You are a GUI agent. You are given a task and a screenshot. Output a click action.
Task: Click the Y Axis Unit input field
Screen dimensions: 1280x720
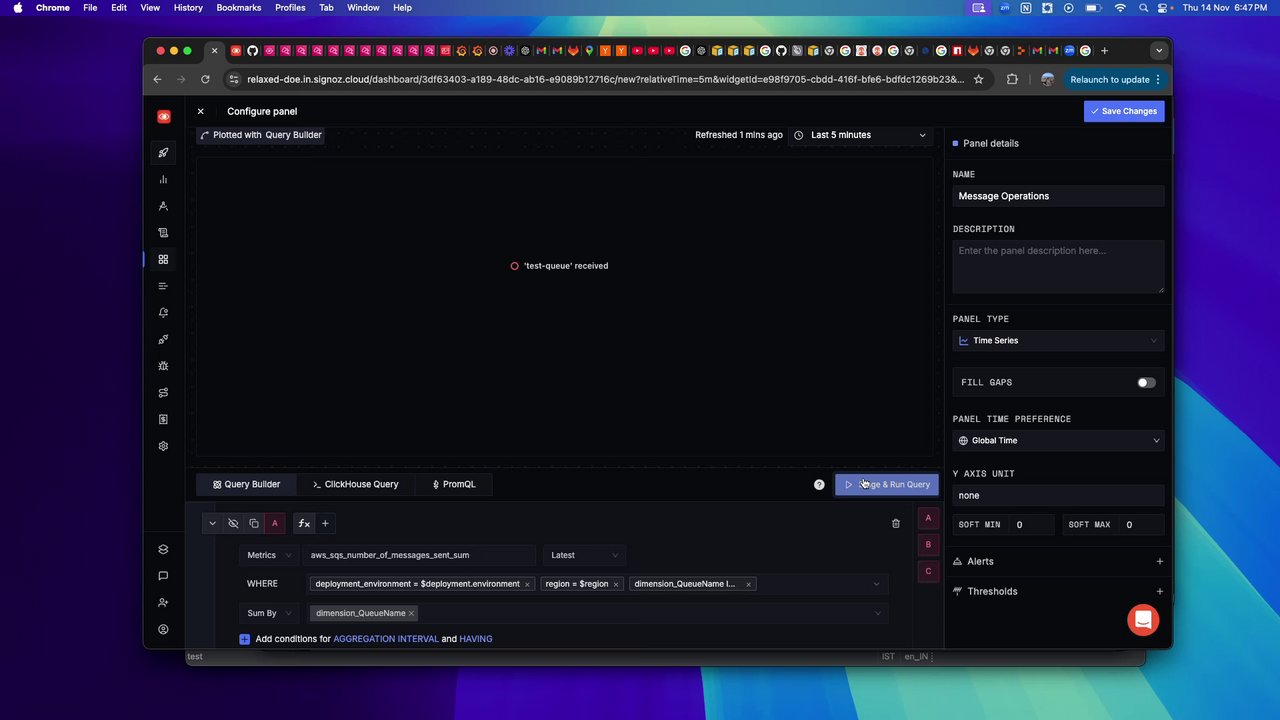coord(1058,495)
